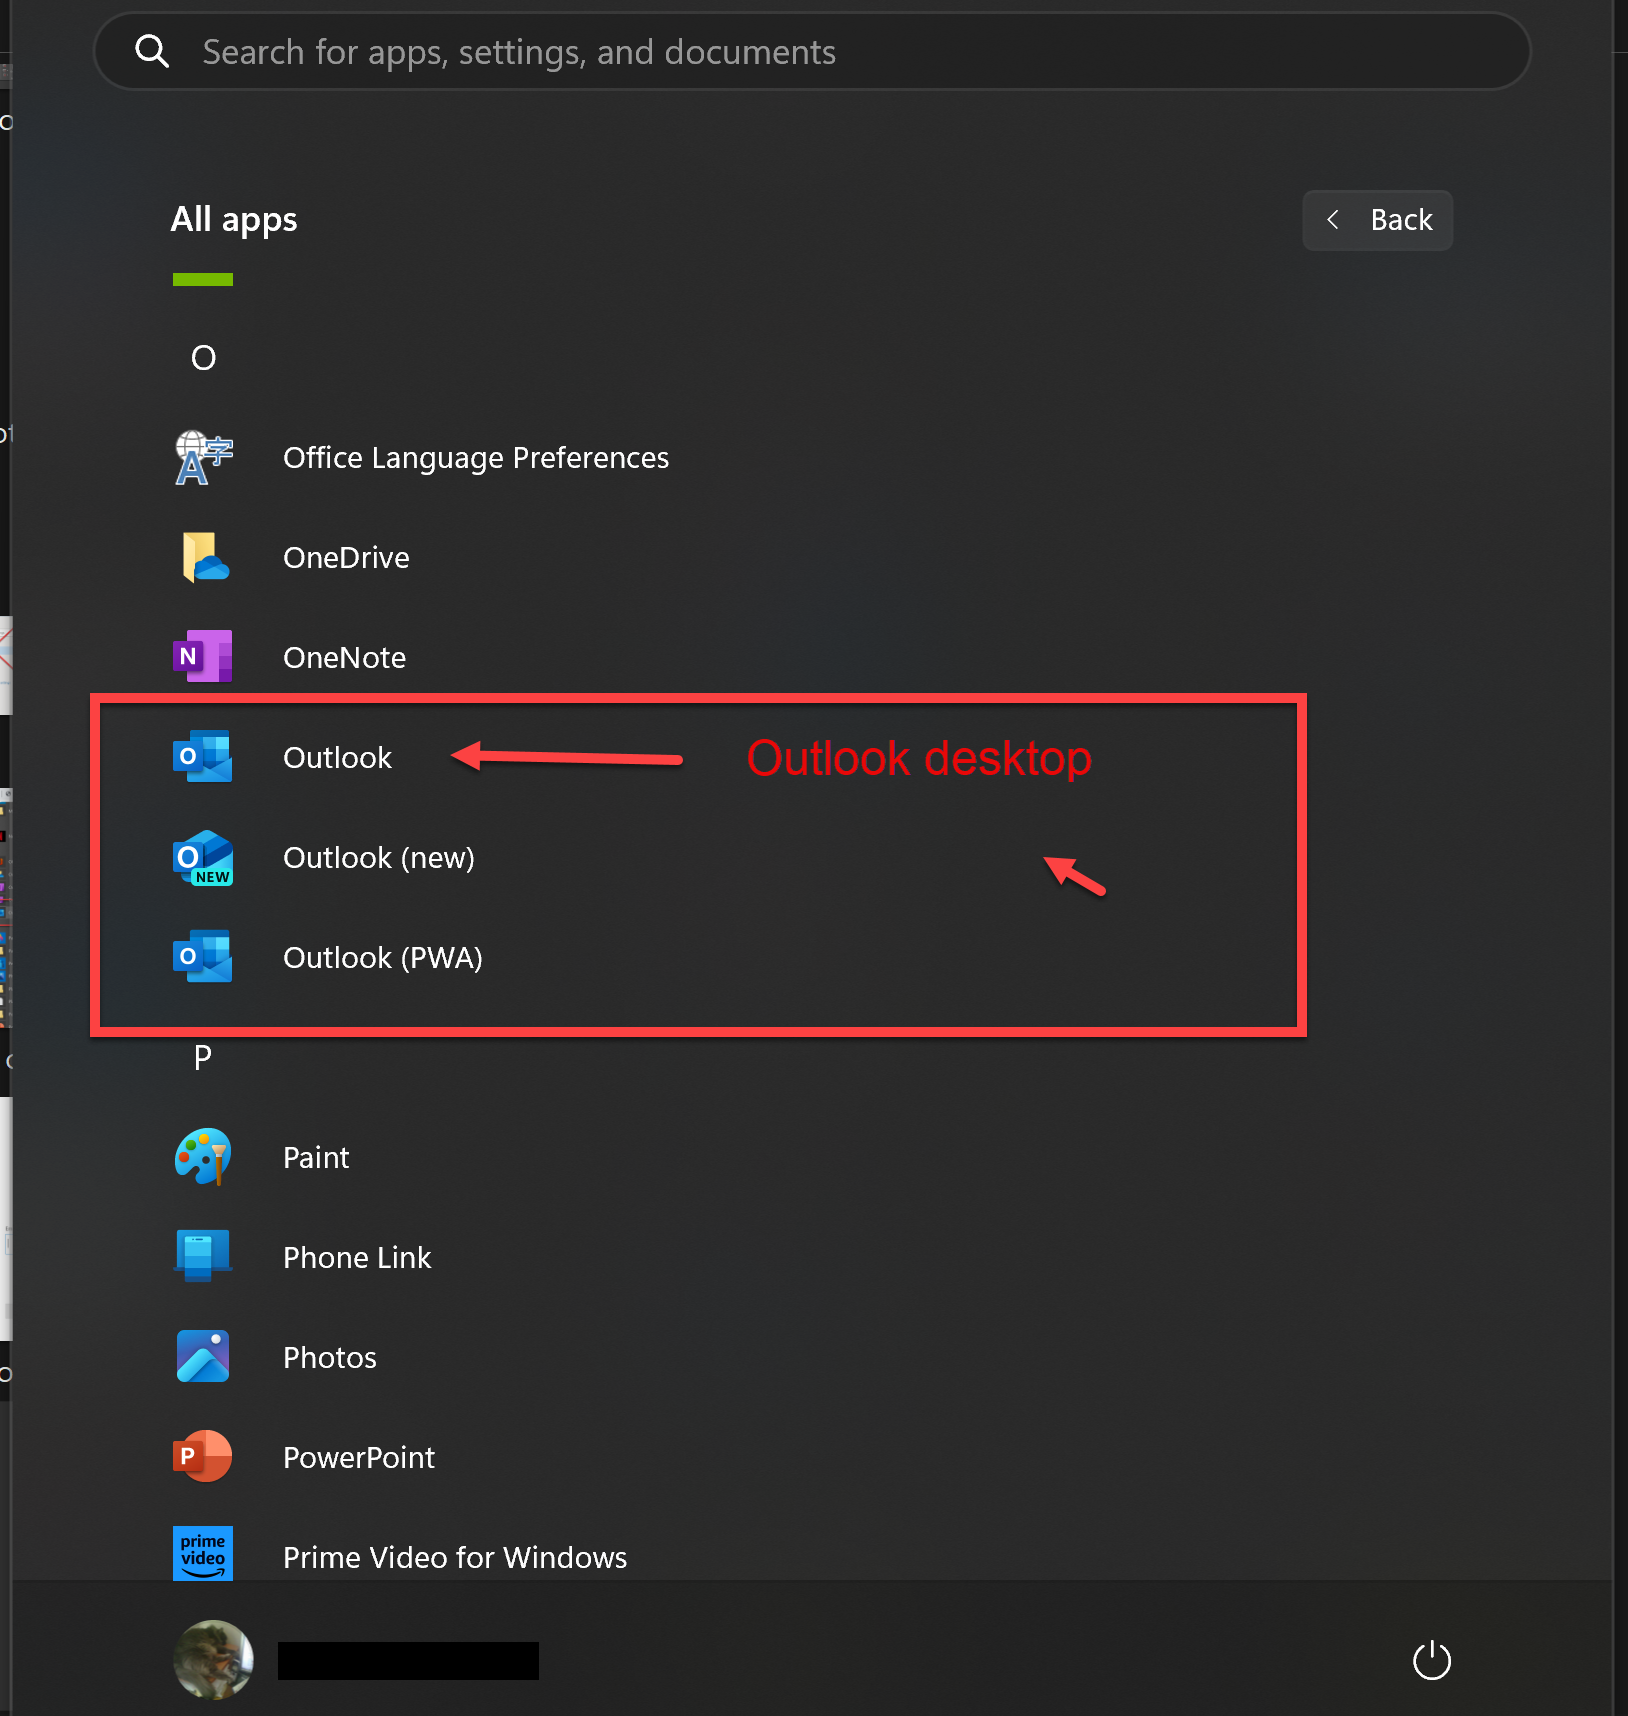Screen dimensions: 1628x1716
Task: Click the user profile picture
Action: click(213, 1660)
